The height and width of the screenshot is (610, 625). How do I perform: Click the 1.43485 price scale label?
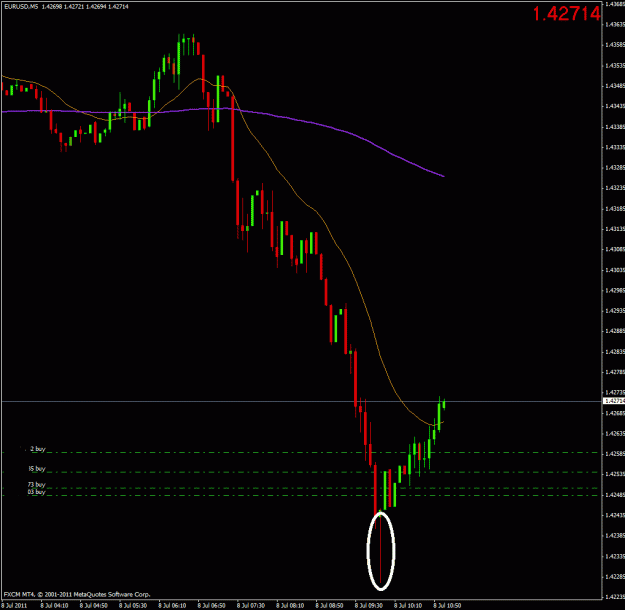pos(615,86)
